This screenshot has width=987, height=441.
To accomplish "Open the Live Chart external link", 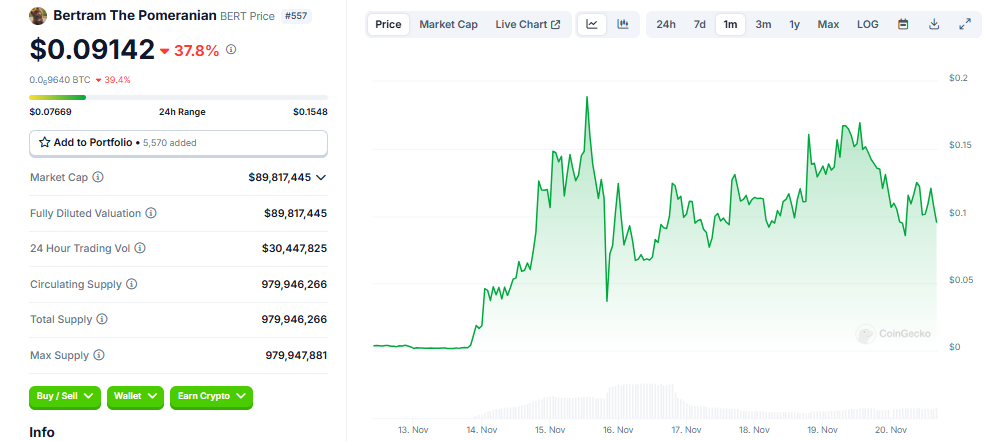I will tap(527, 25).
